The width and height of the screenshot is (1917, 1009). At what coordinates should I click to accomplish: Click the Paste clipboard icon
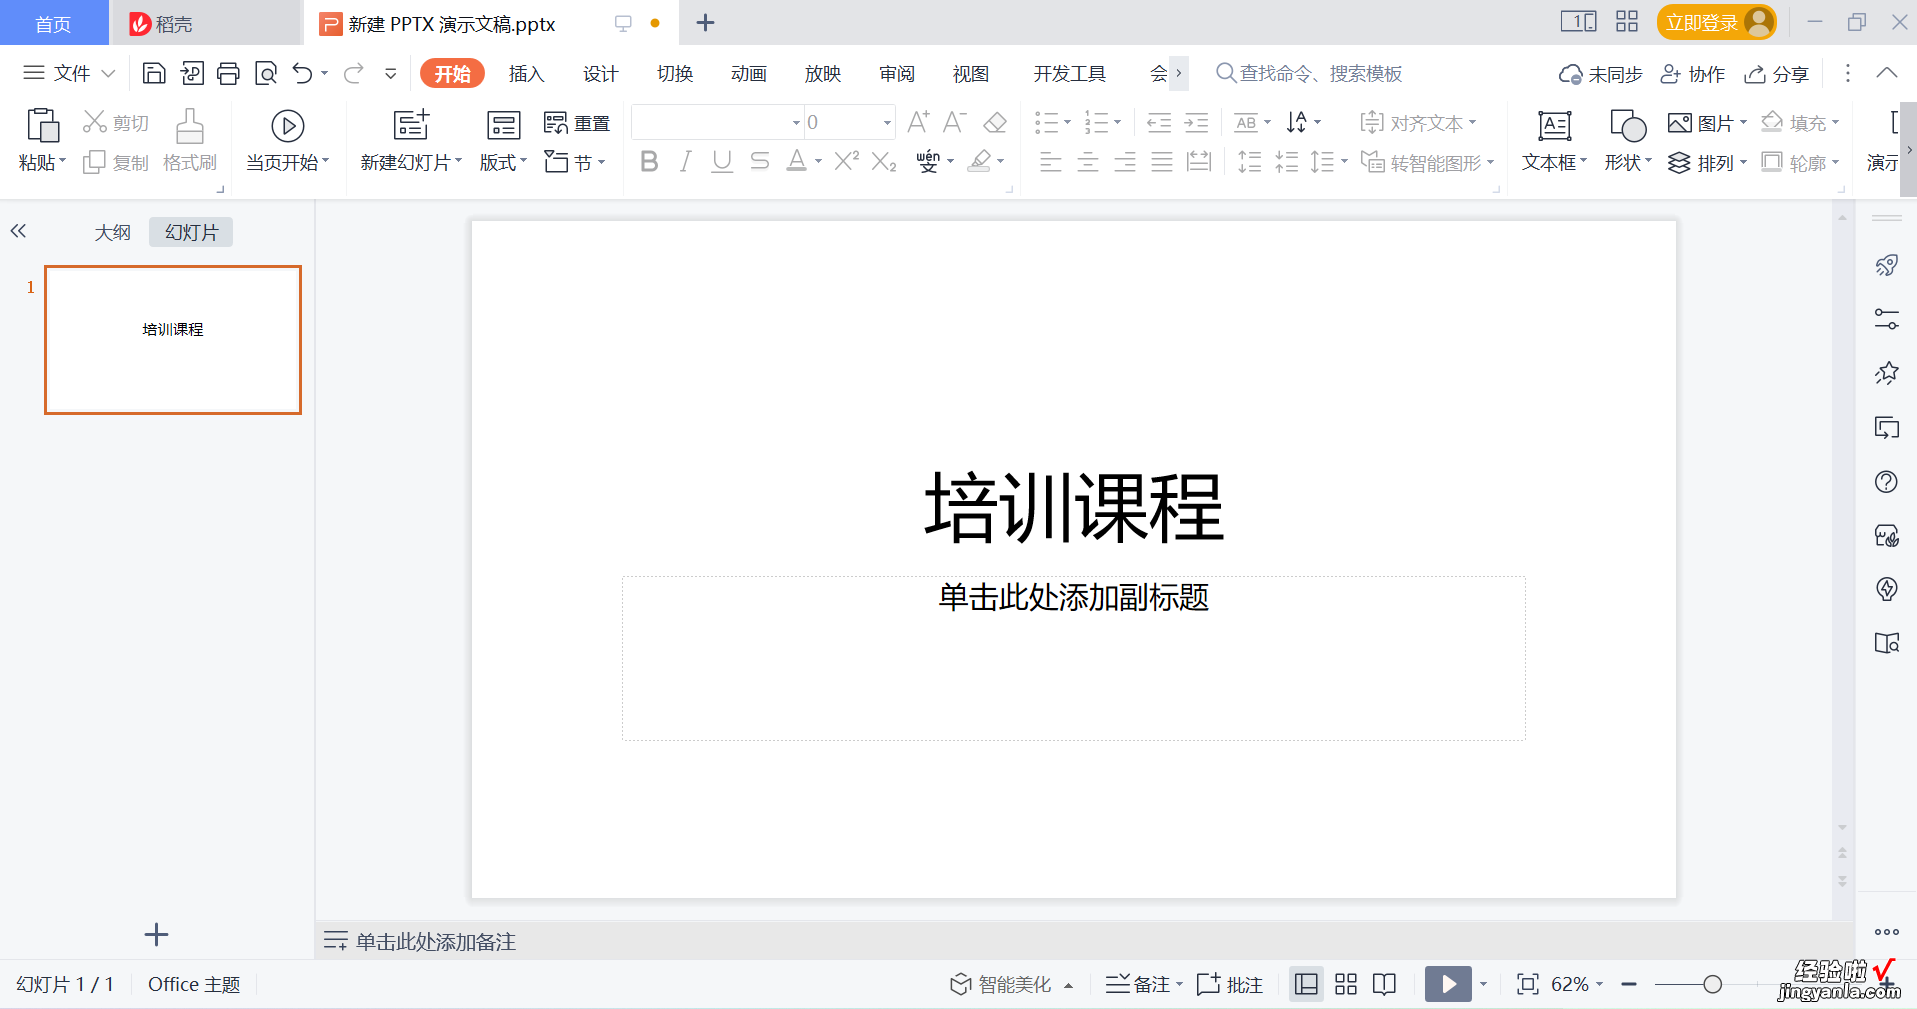tap(42, 126)
